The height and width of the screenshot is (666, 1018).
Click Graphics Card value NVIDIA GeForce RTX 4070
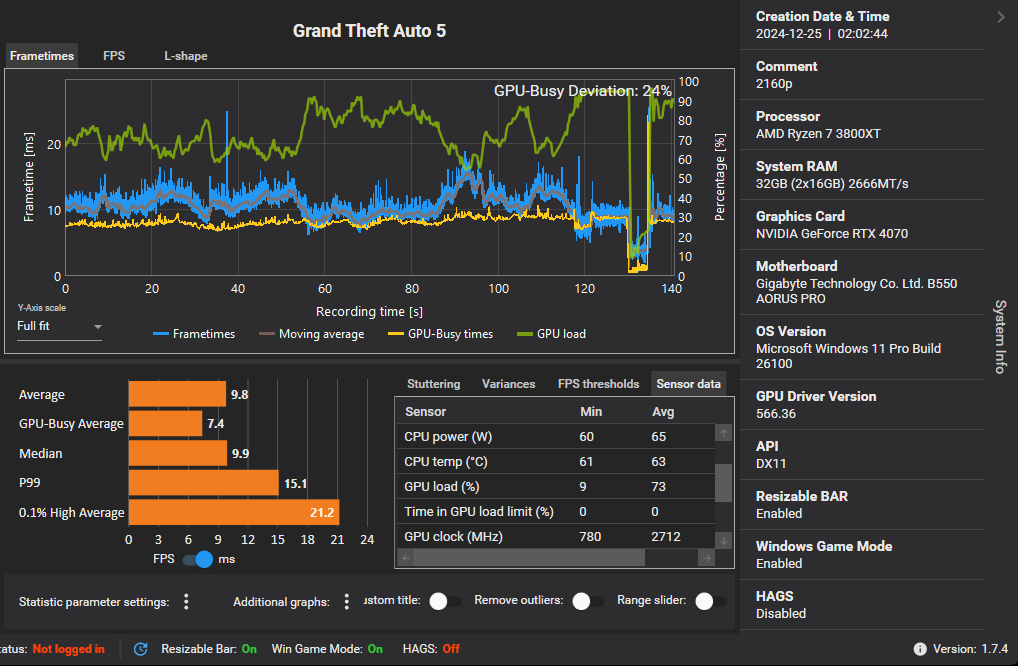pos(832,234)
